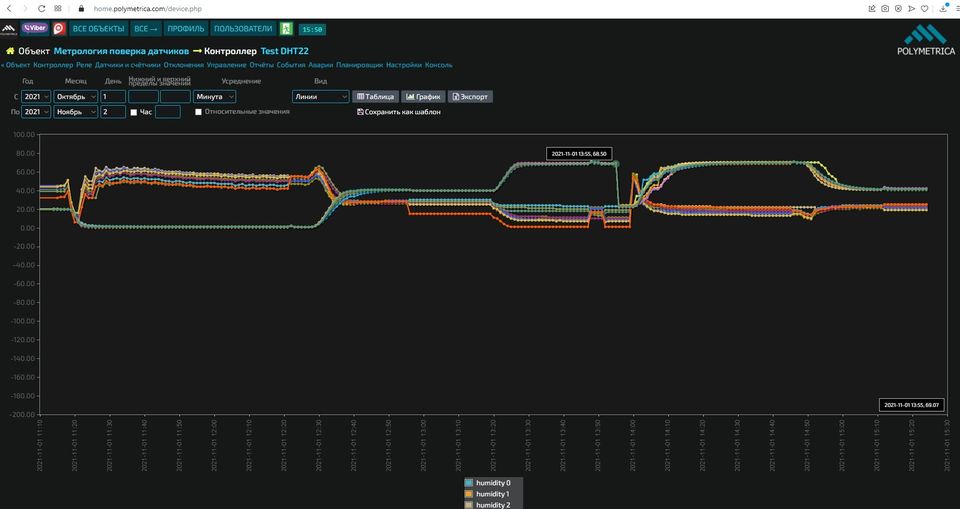Open Датчики и счётчики tab

(x=127, y=65)
